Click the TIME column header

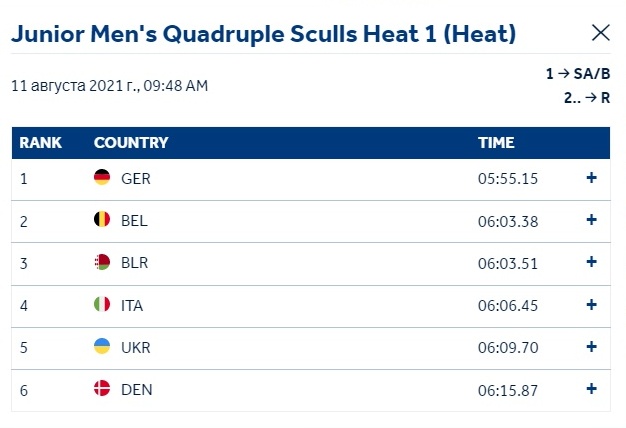click(x=496, y=143)
